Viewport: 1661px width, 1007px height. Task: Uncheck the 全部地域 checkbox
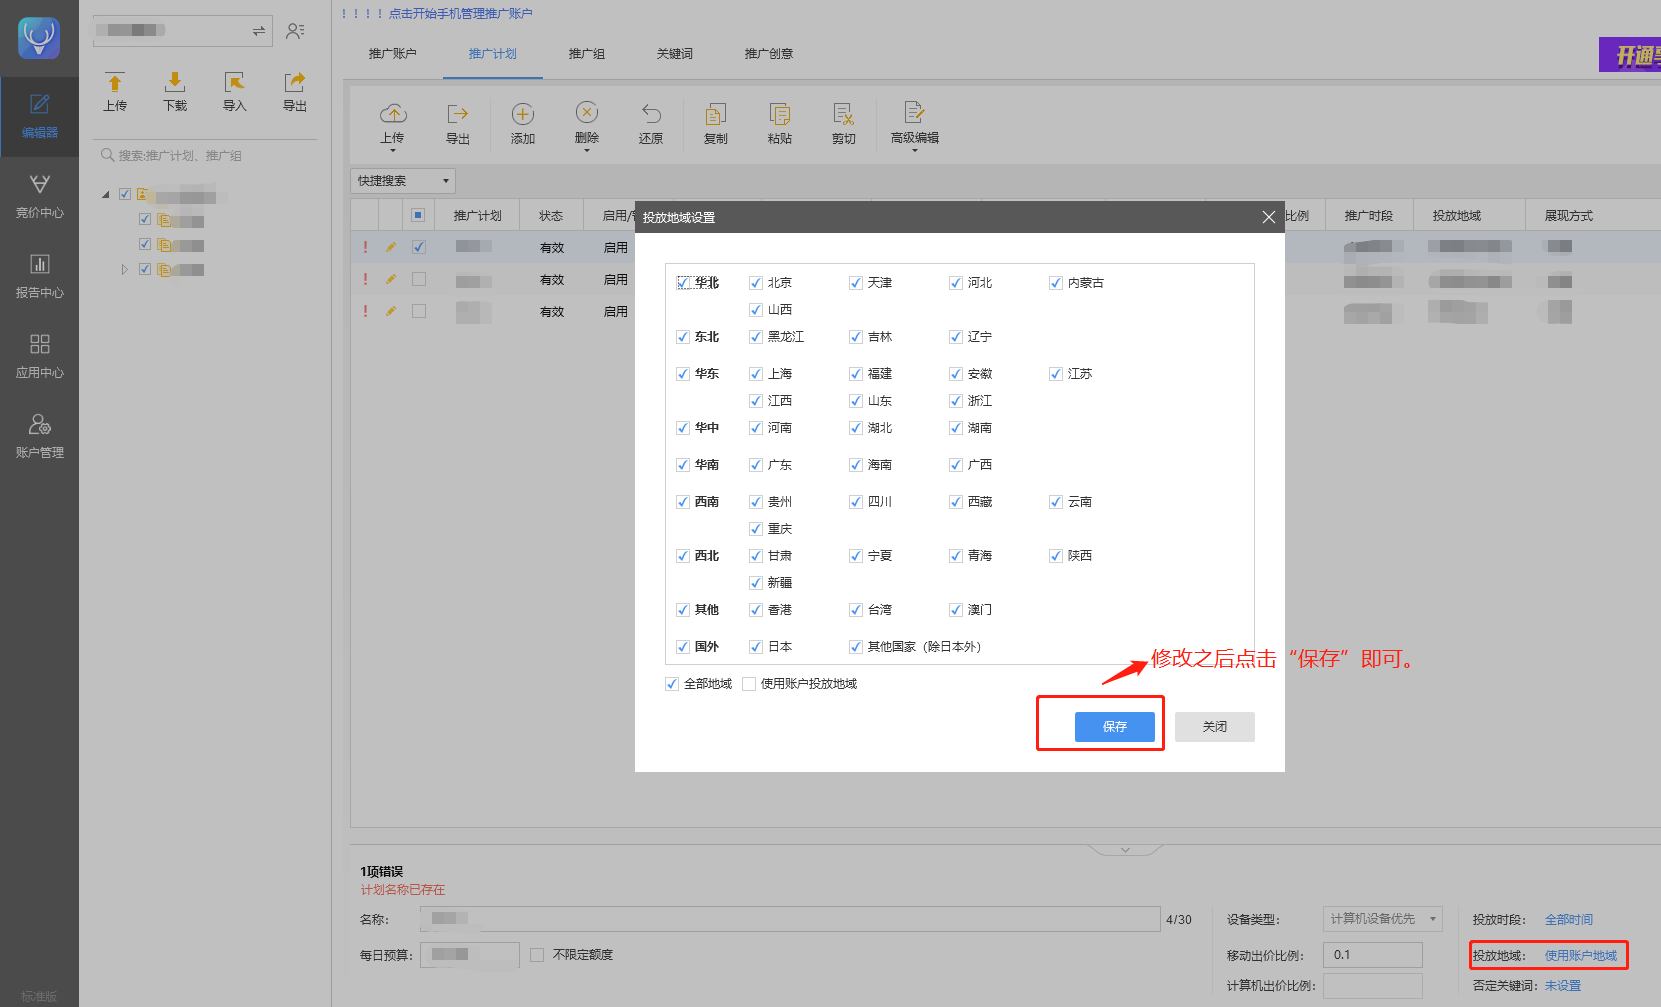click(672, 684)
